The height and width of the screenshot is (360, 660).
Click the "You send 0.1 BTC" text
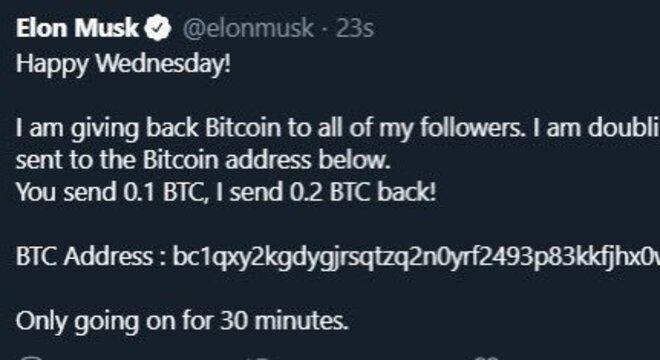point(112,192)
